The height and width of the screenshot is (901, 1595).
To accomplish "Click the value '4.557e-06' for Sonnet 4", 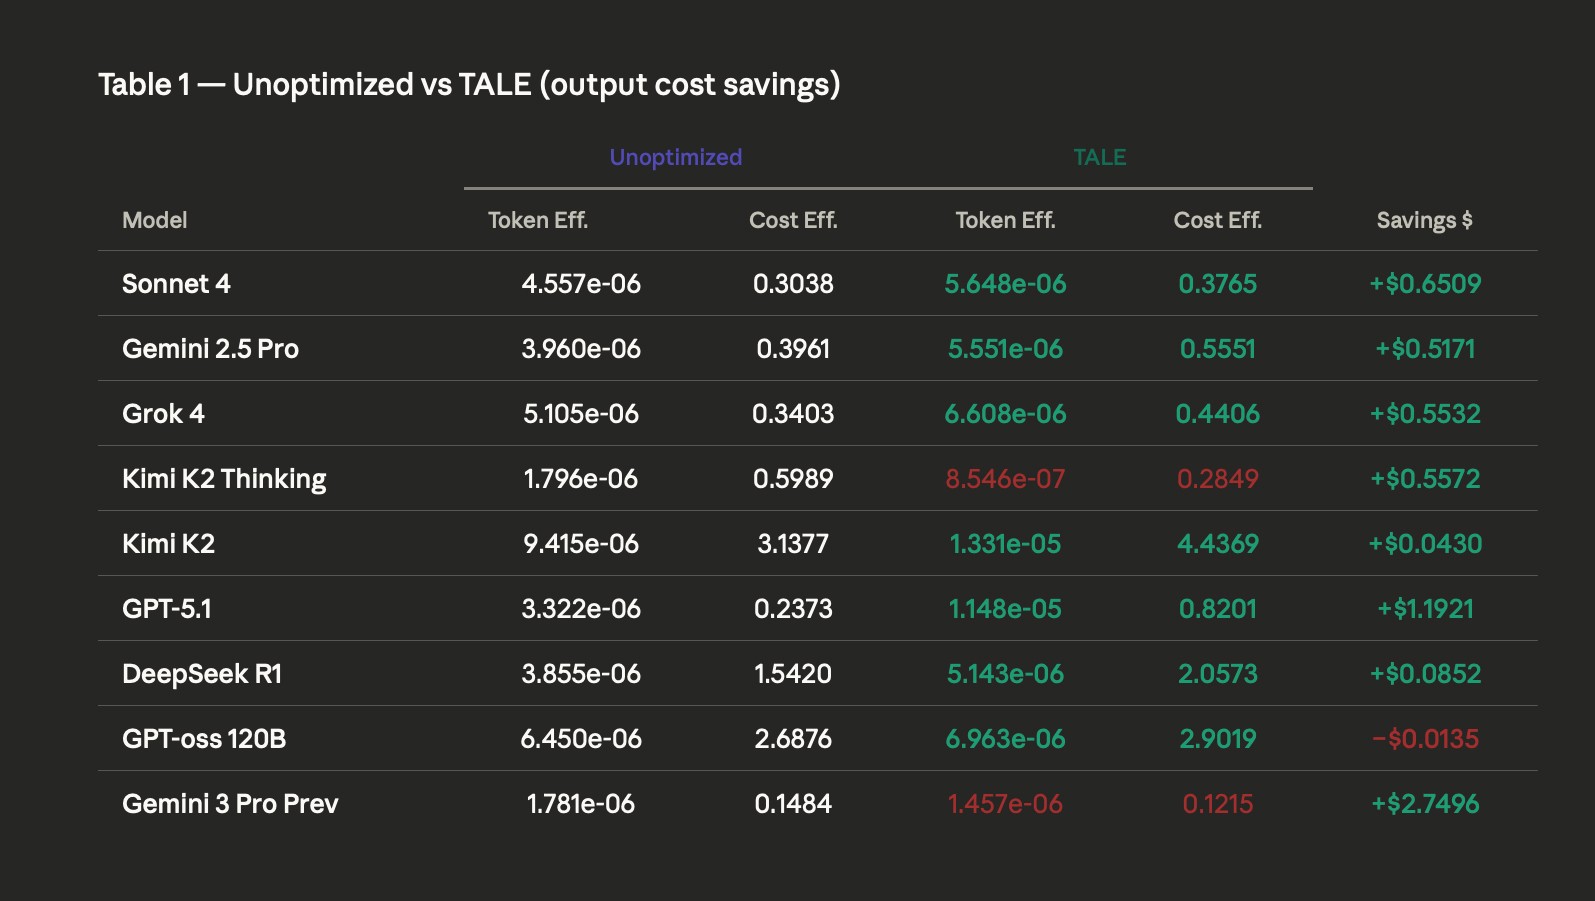I will tap(581, 284).
